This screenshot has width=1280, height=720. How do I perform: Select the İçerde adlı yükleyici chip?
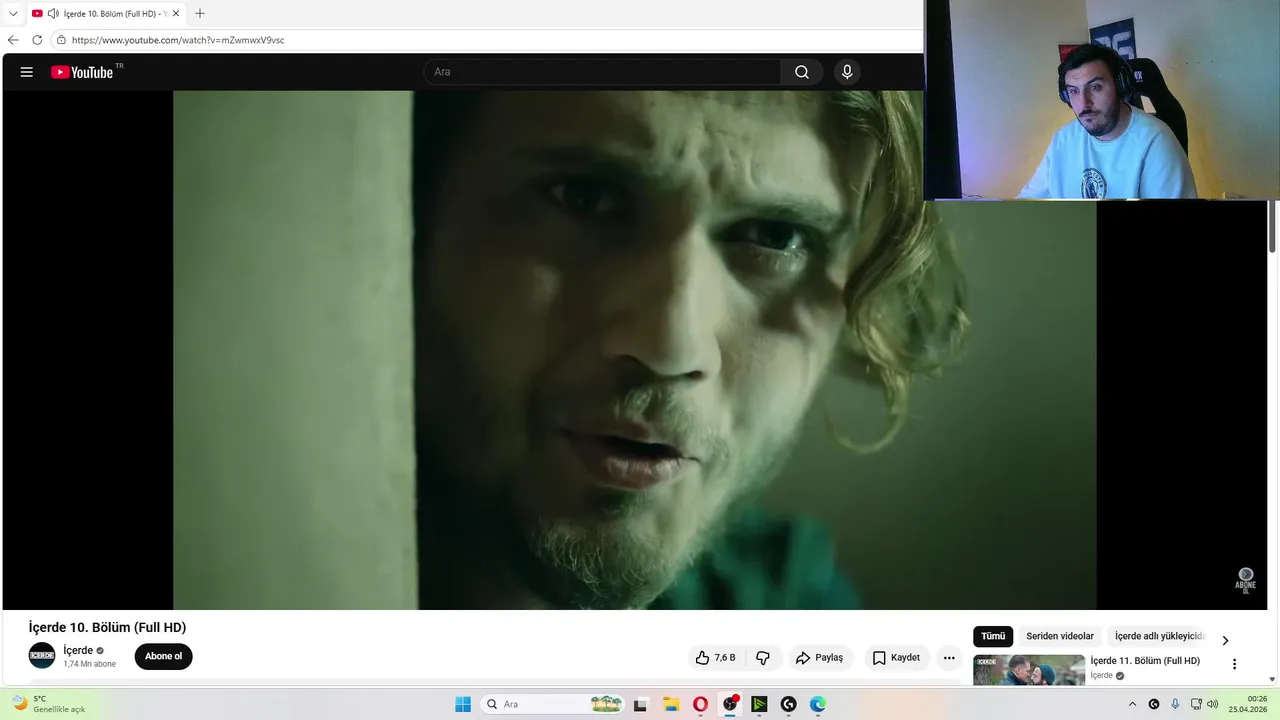click(1160, 636)
